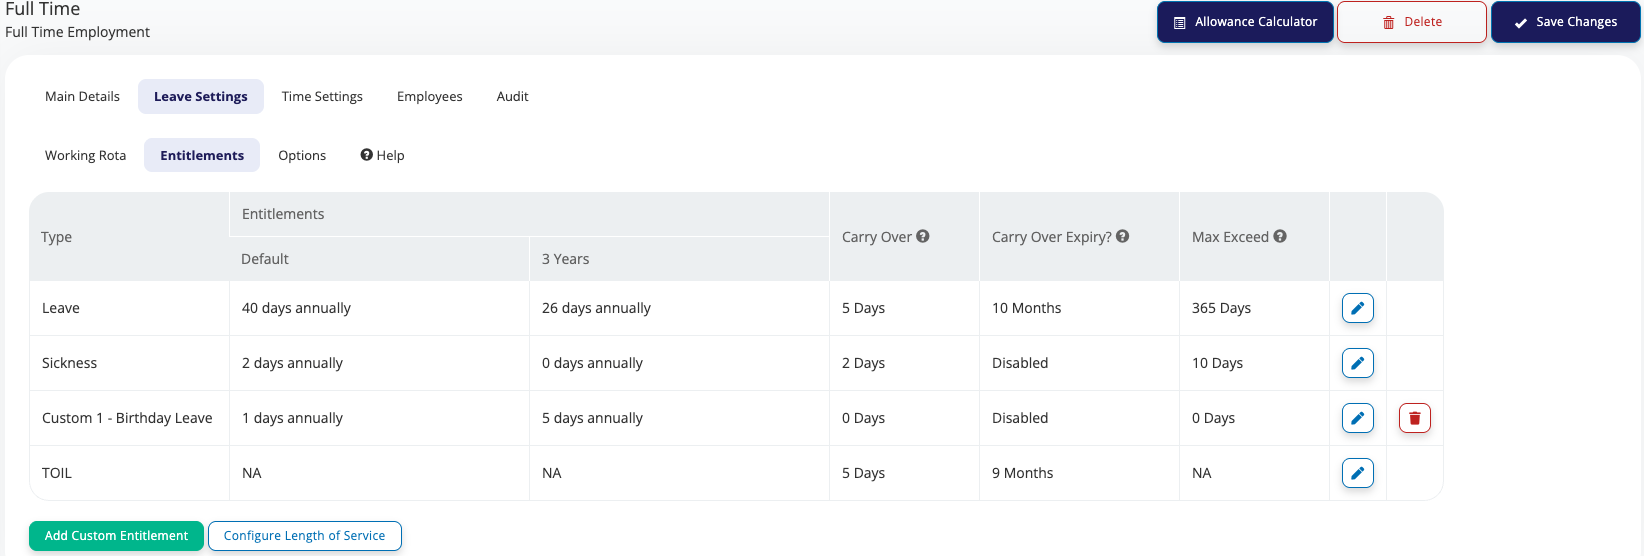Add Custom Entitlement
Viewport: 1644px width, 556px height.
pos(116,536)
